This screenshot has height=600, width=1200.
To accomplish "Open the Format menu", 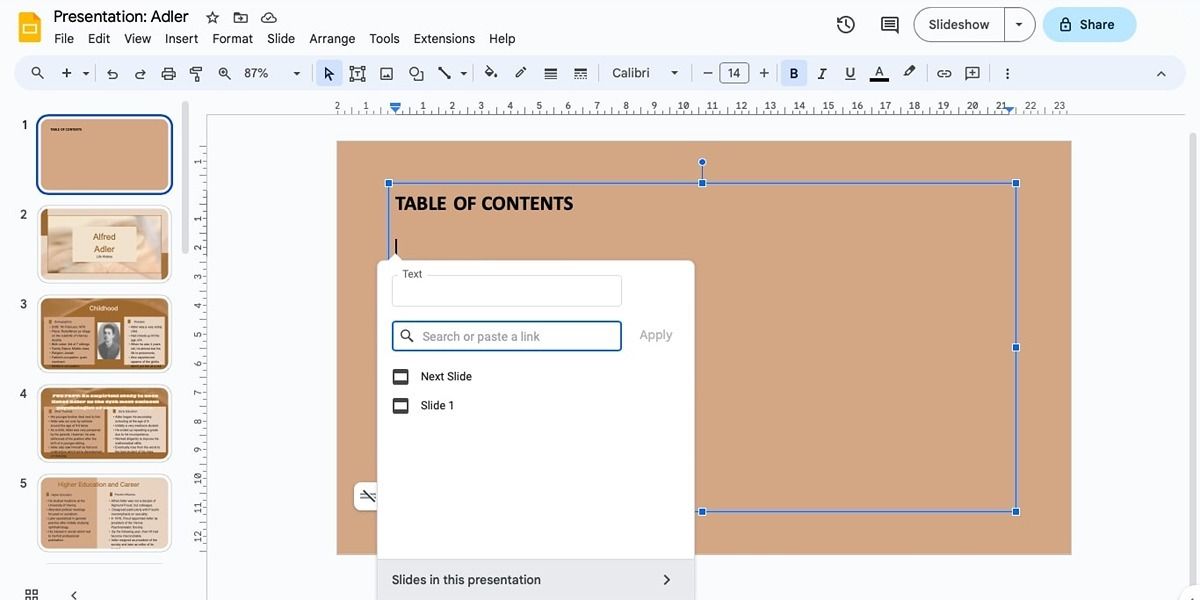I will [x=232, y=37].
